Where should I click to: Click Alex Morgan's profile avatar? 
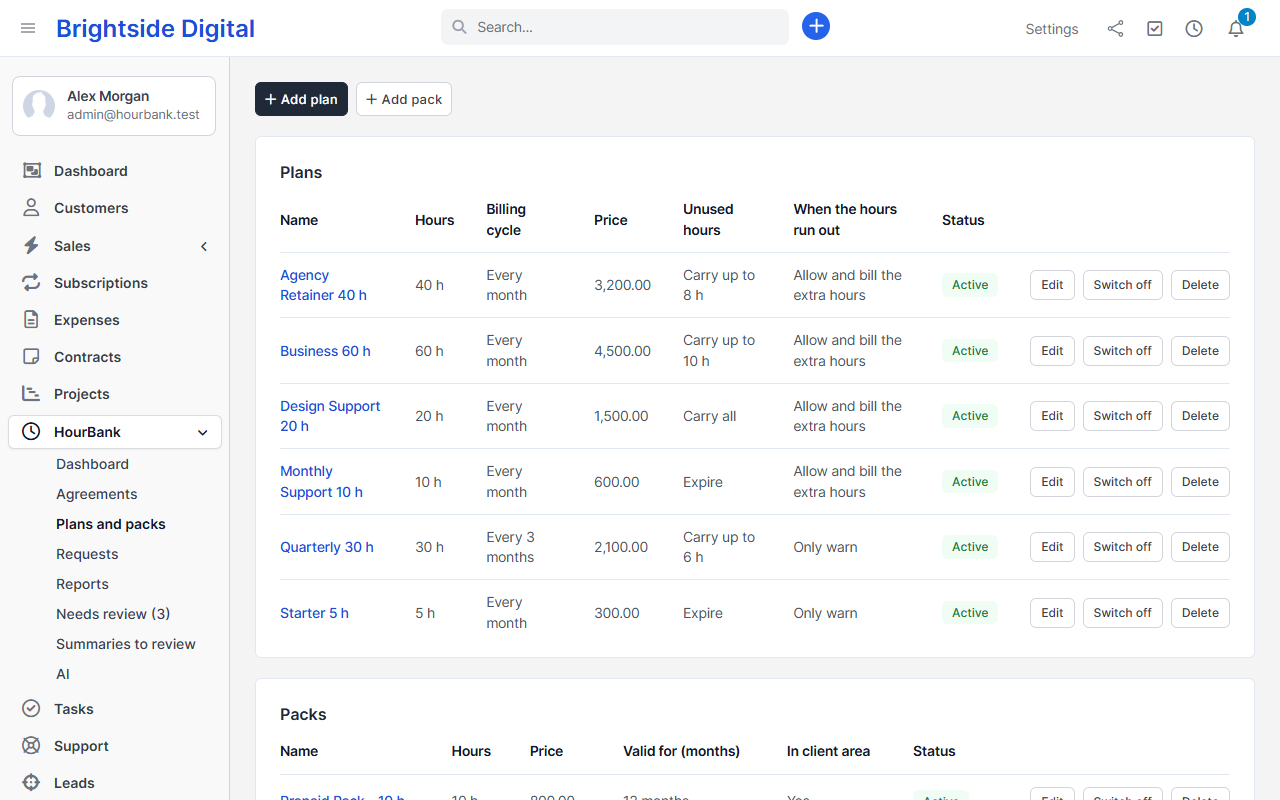click(39, 106)
